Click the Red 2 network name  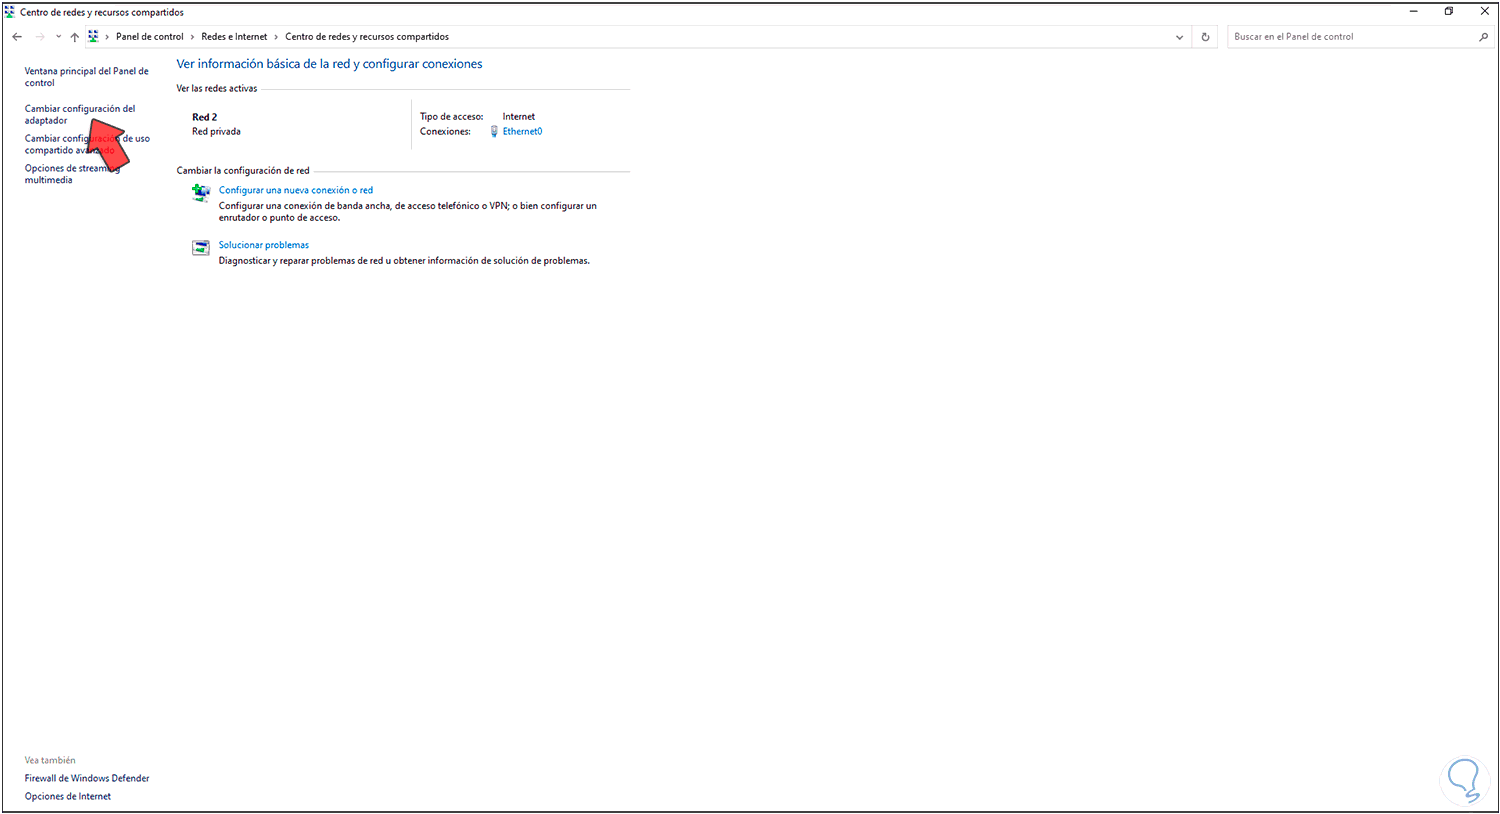pyautogui.click(x=204, y=117)
